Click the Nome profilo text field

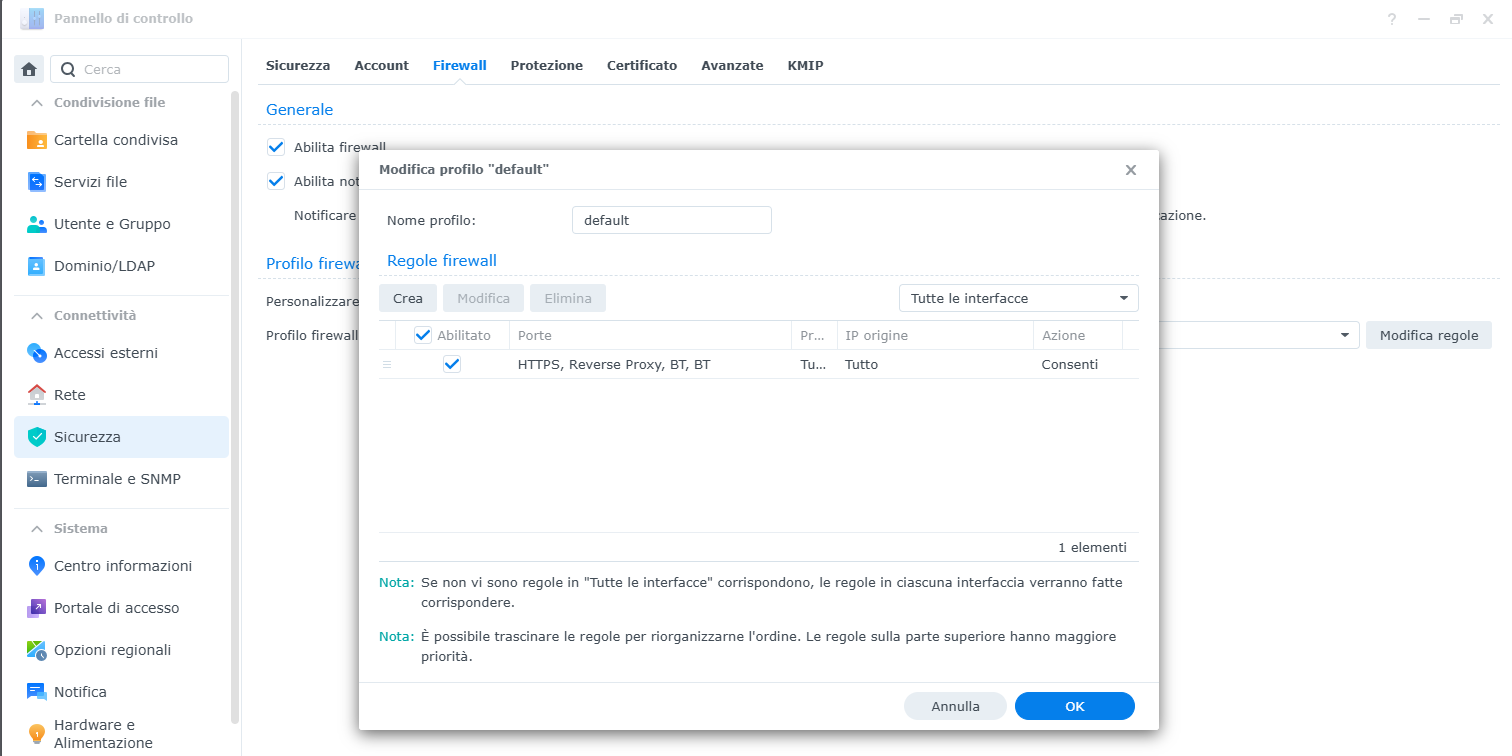671,220
